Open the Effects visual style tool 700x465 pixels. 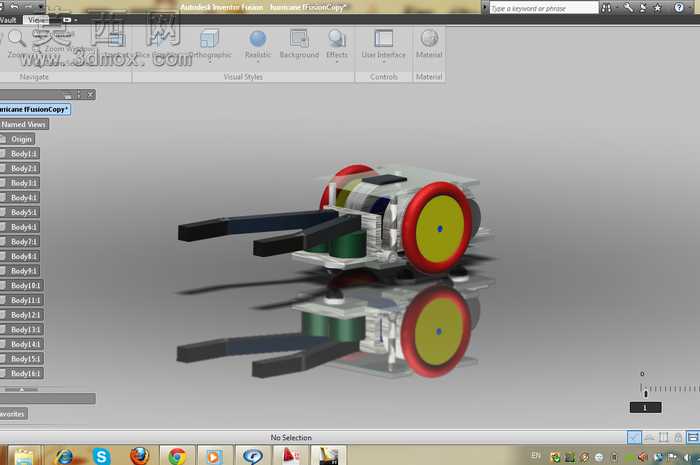337,43
